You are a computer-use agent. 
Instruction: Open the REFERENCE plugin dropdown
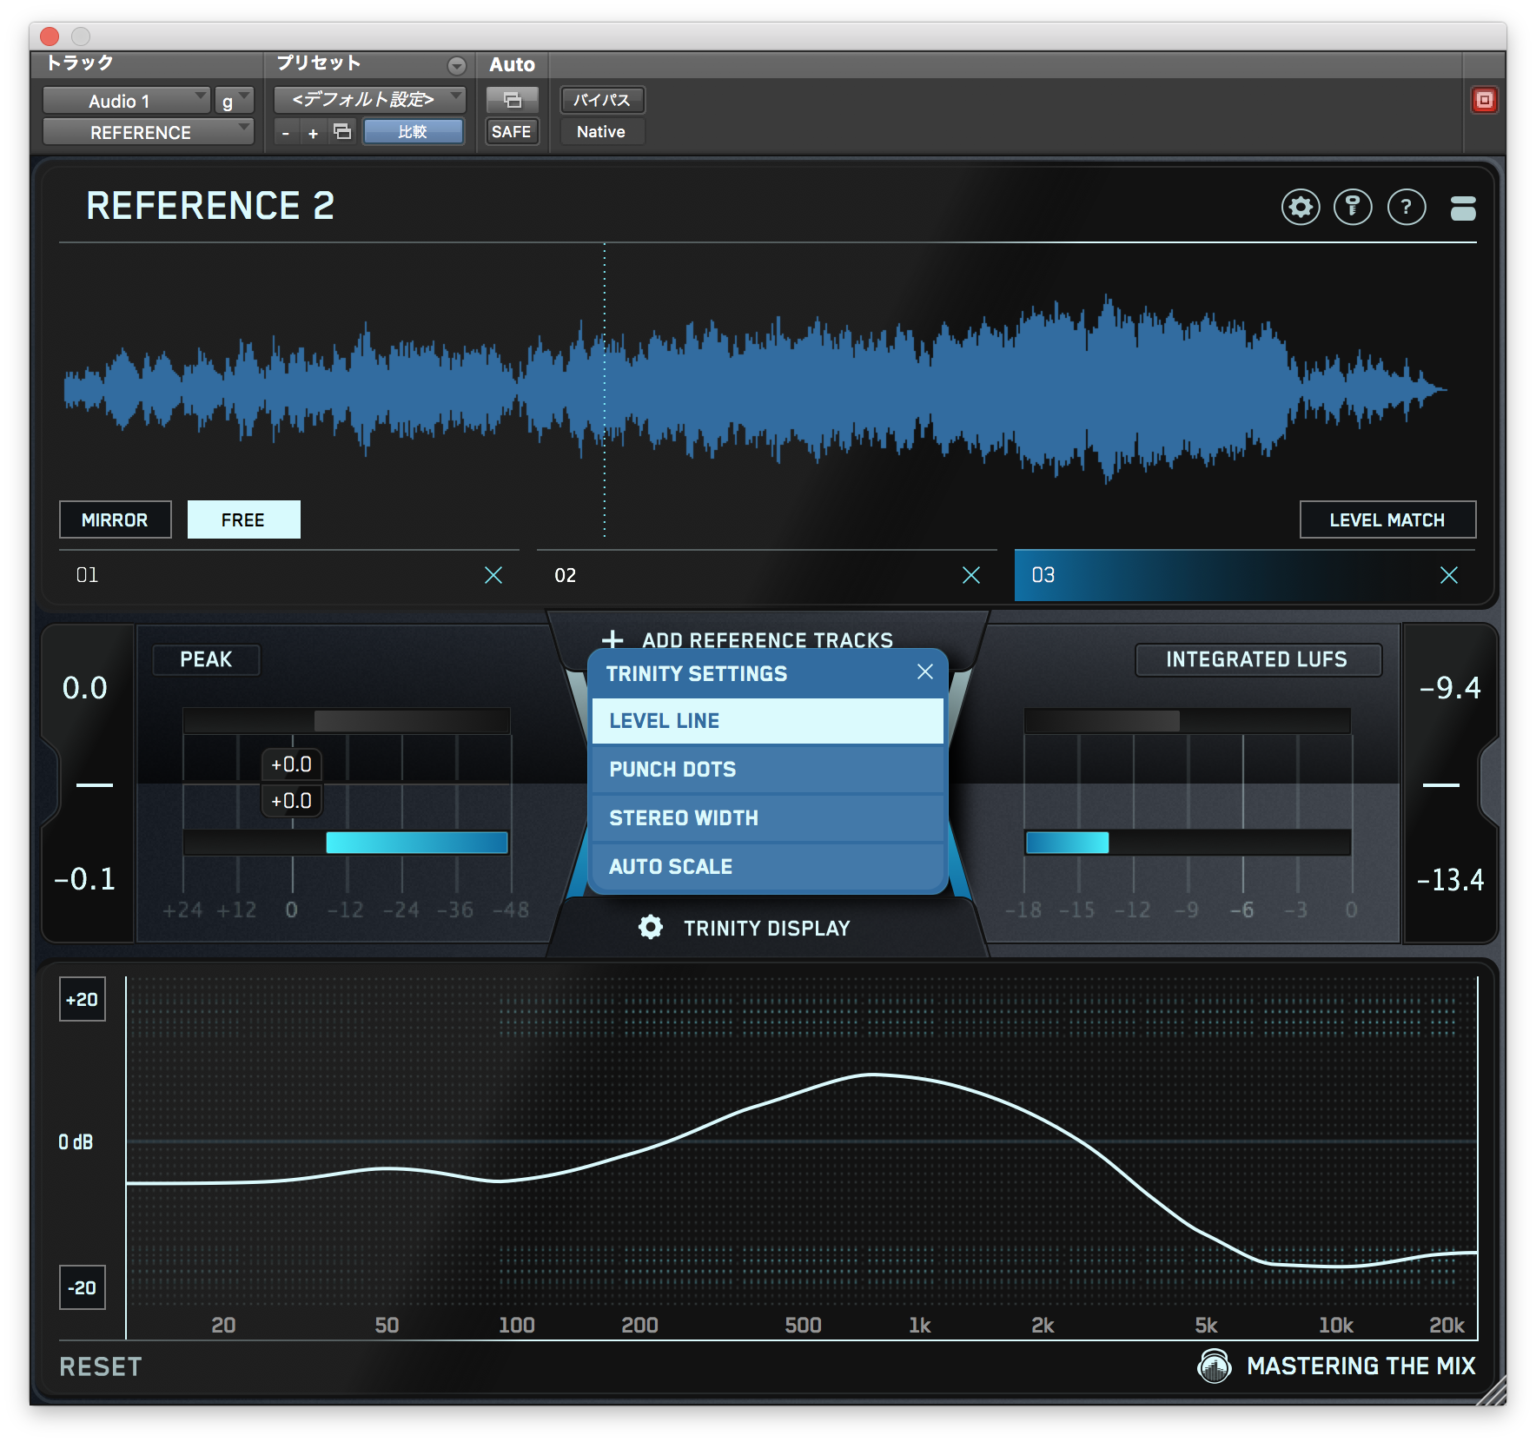coord(140,131)
